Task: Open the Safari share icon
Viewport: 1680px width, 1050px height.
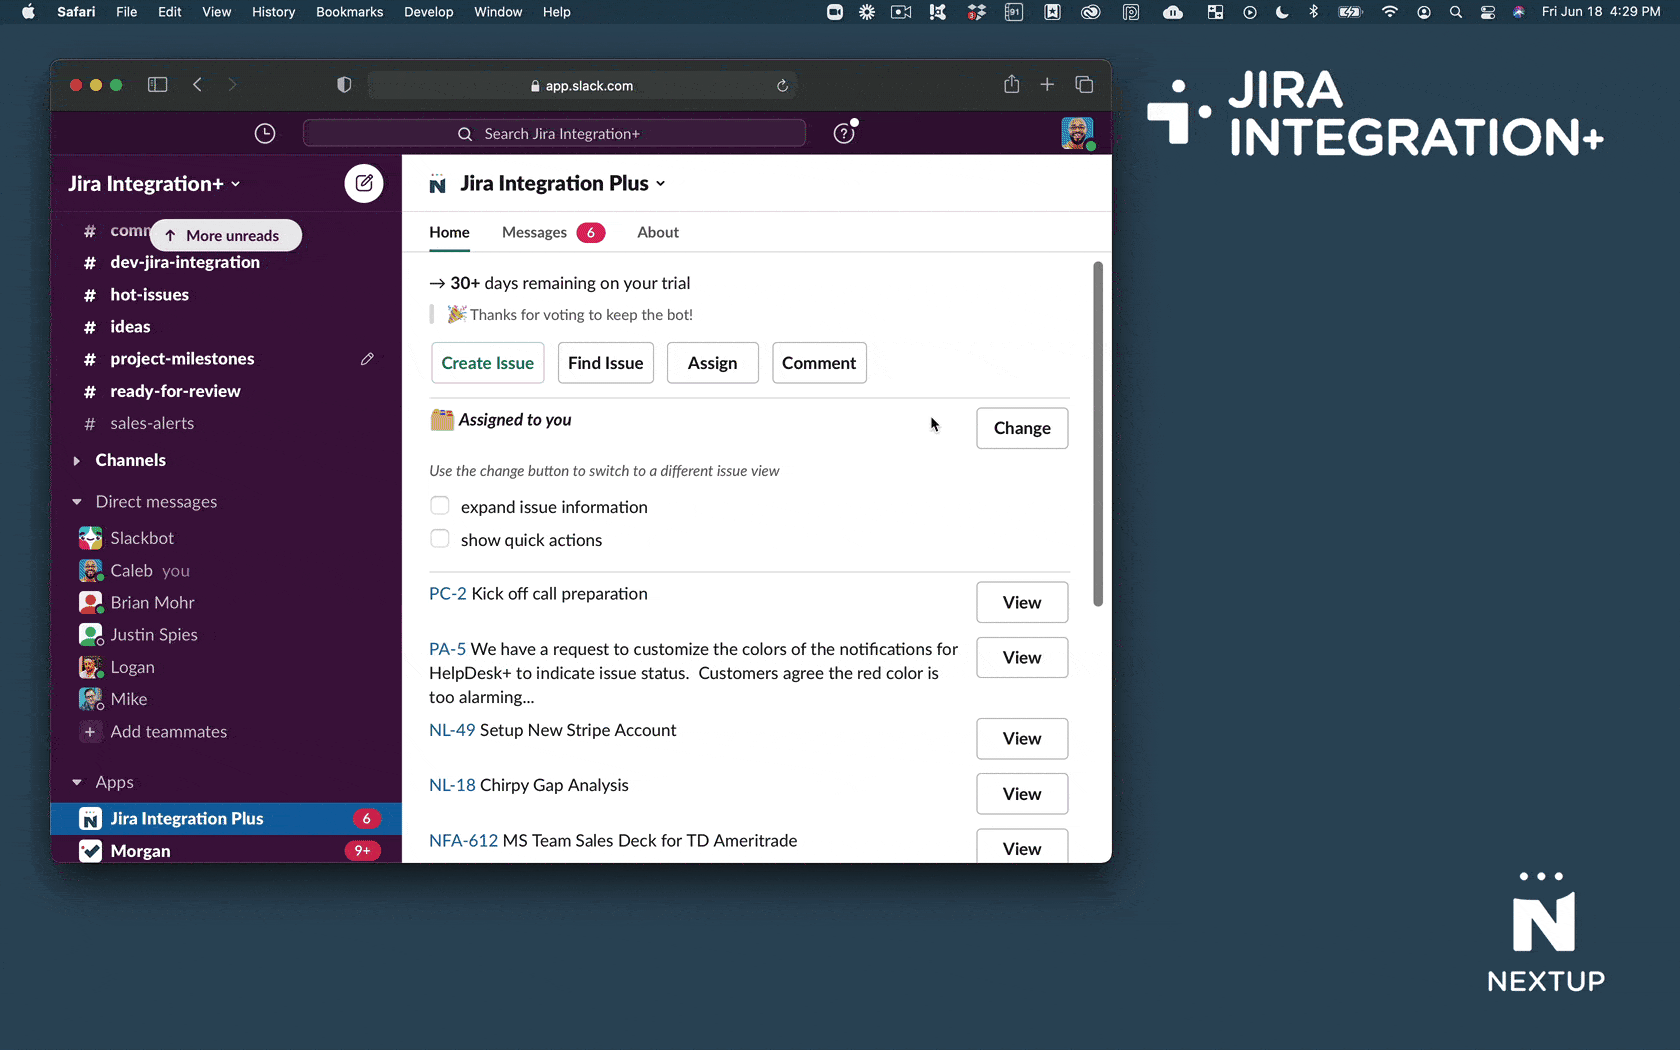Action: 1012,84
